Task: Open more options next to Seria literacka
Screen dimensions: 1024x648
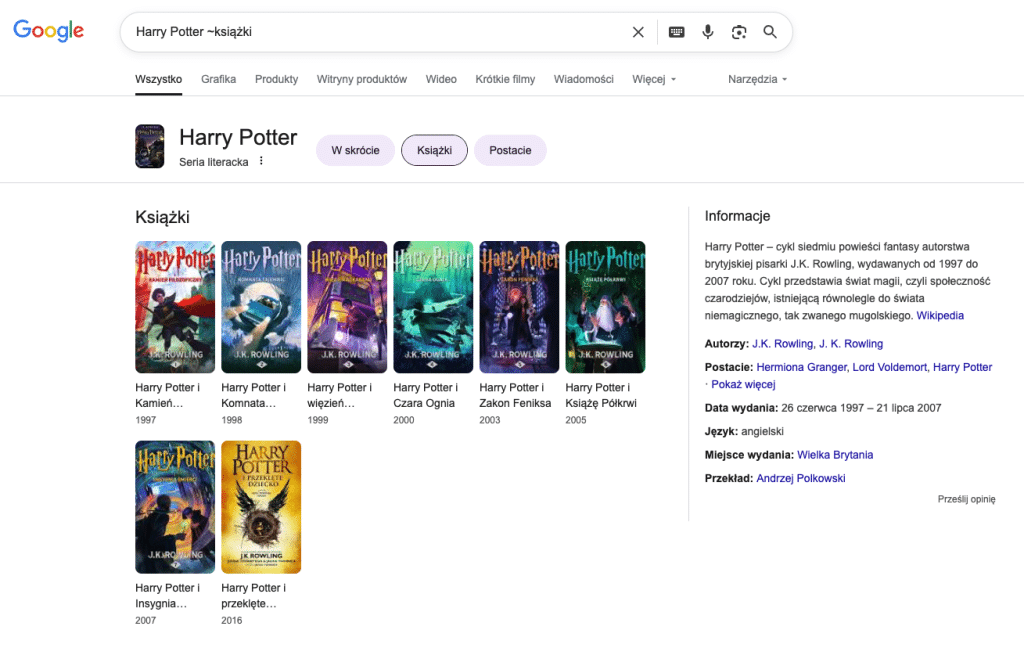Action: point(261,161)
